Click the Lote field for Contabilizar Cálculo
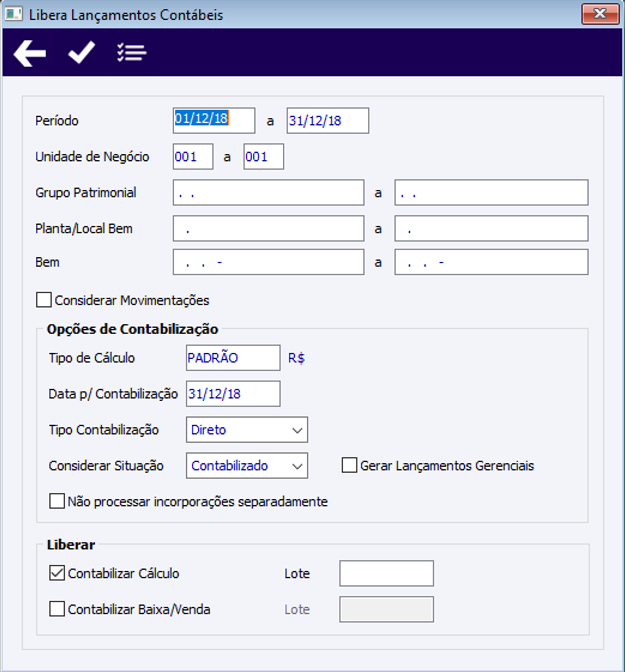Screen dimensions: 625x672 coord(386,573)
